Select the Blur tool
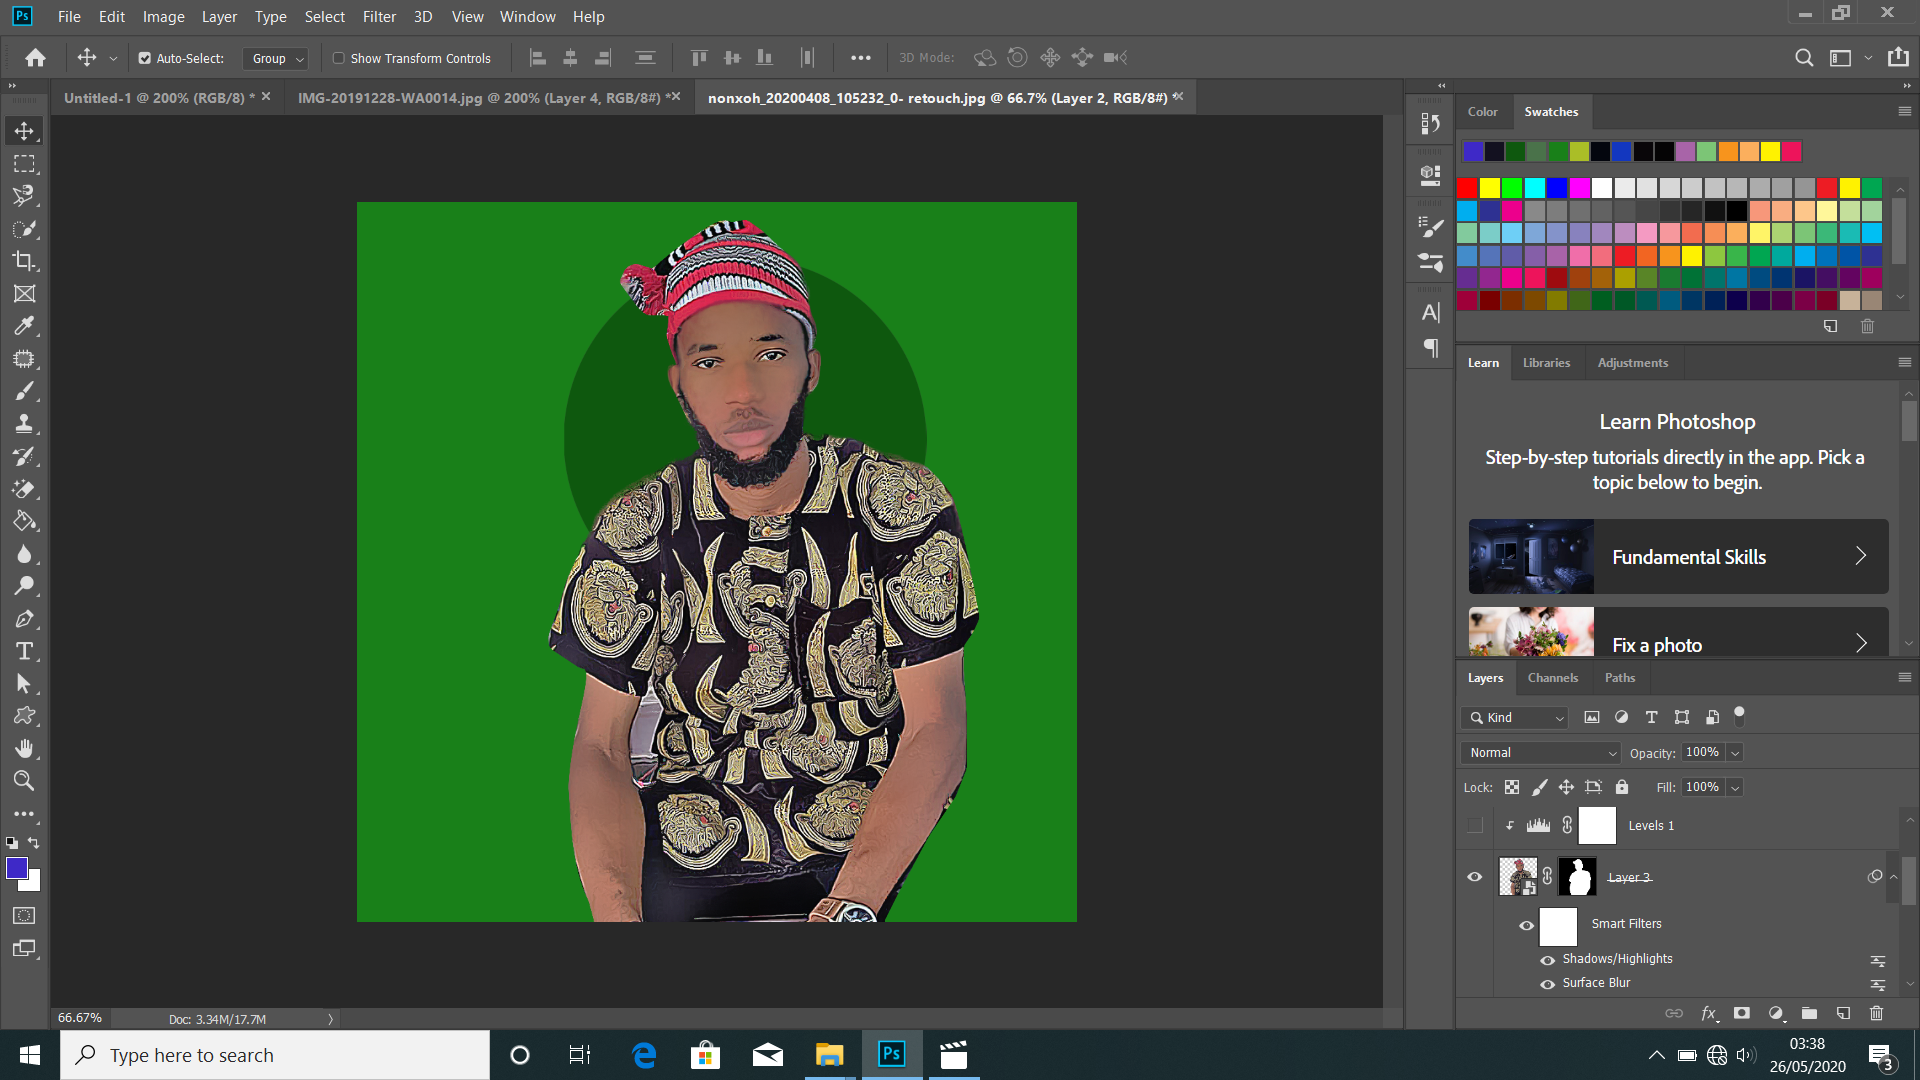This screenshot has height=1080, width=1920. [24, 554]
